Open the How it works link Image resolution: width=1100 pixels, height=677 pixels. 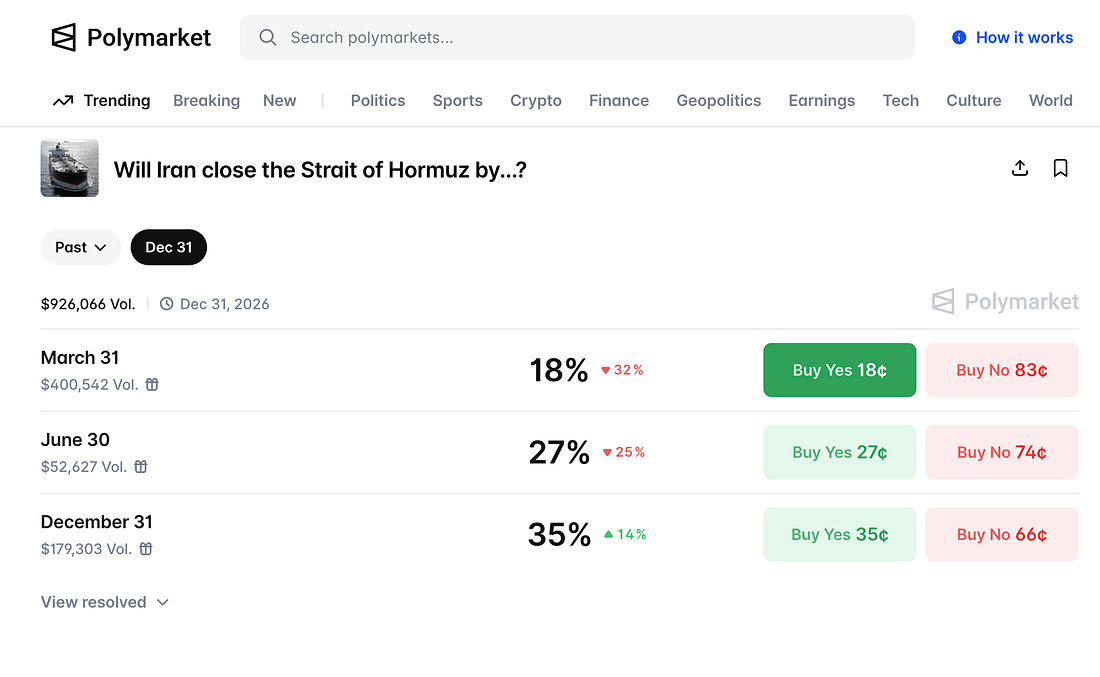click(1024, 38)
